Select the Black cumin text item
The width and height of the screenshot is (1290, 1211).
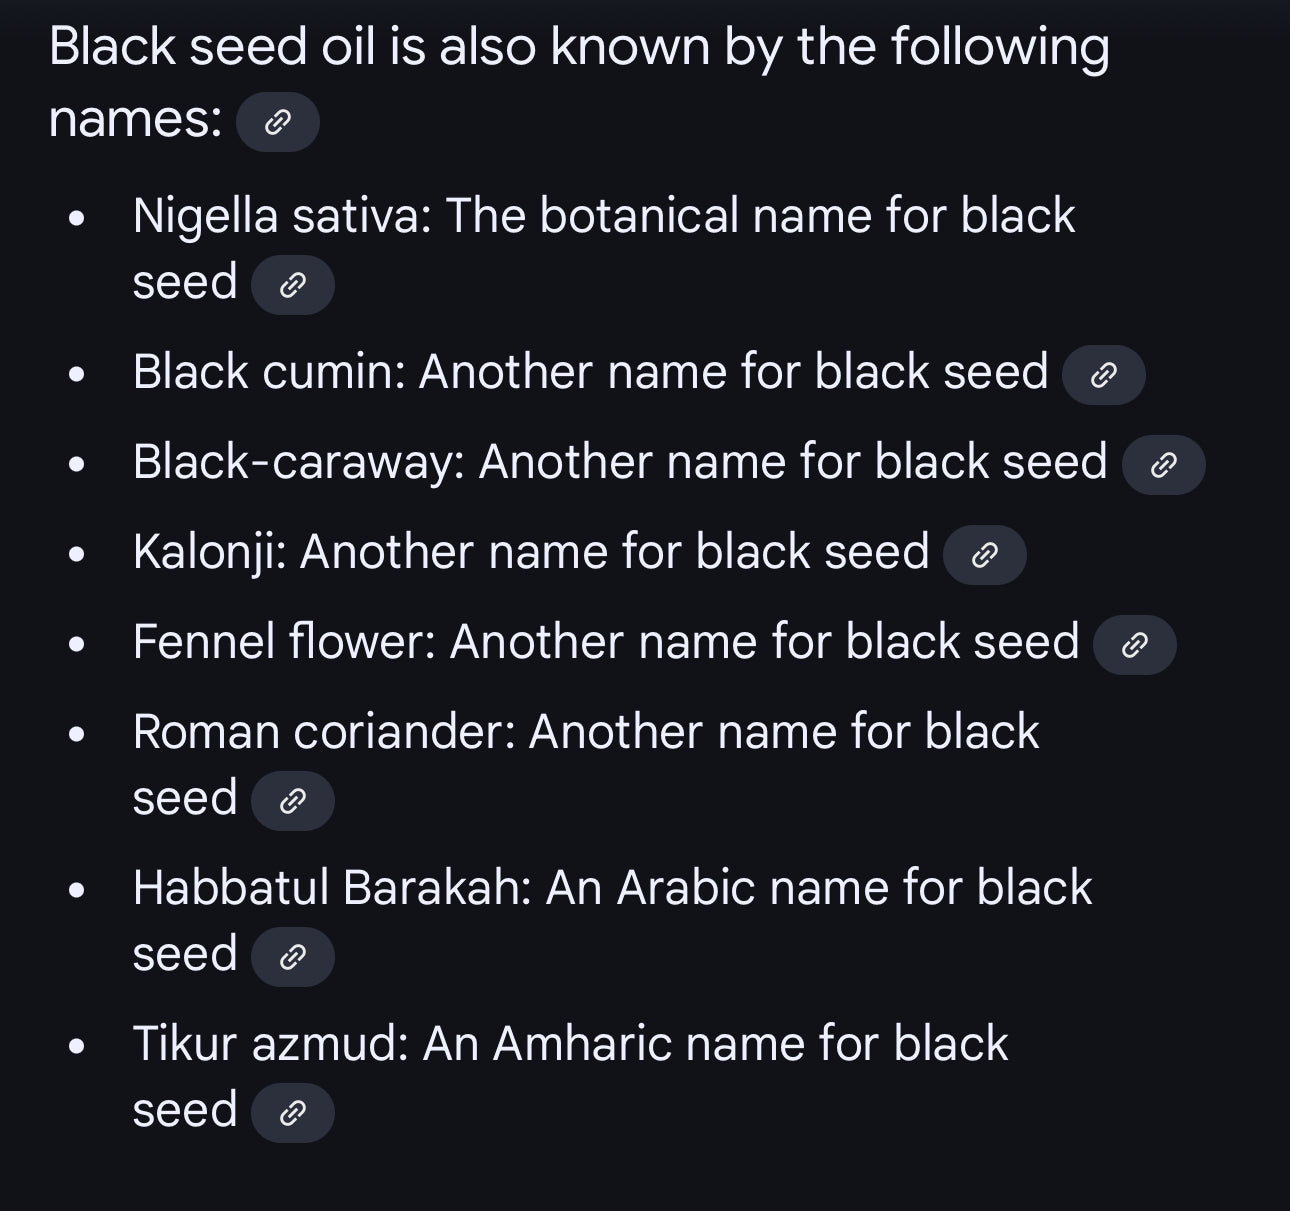coord(590,371)
